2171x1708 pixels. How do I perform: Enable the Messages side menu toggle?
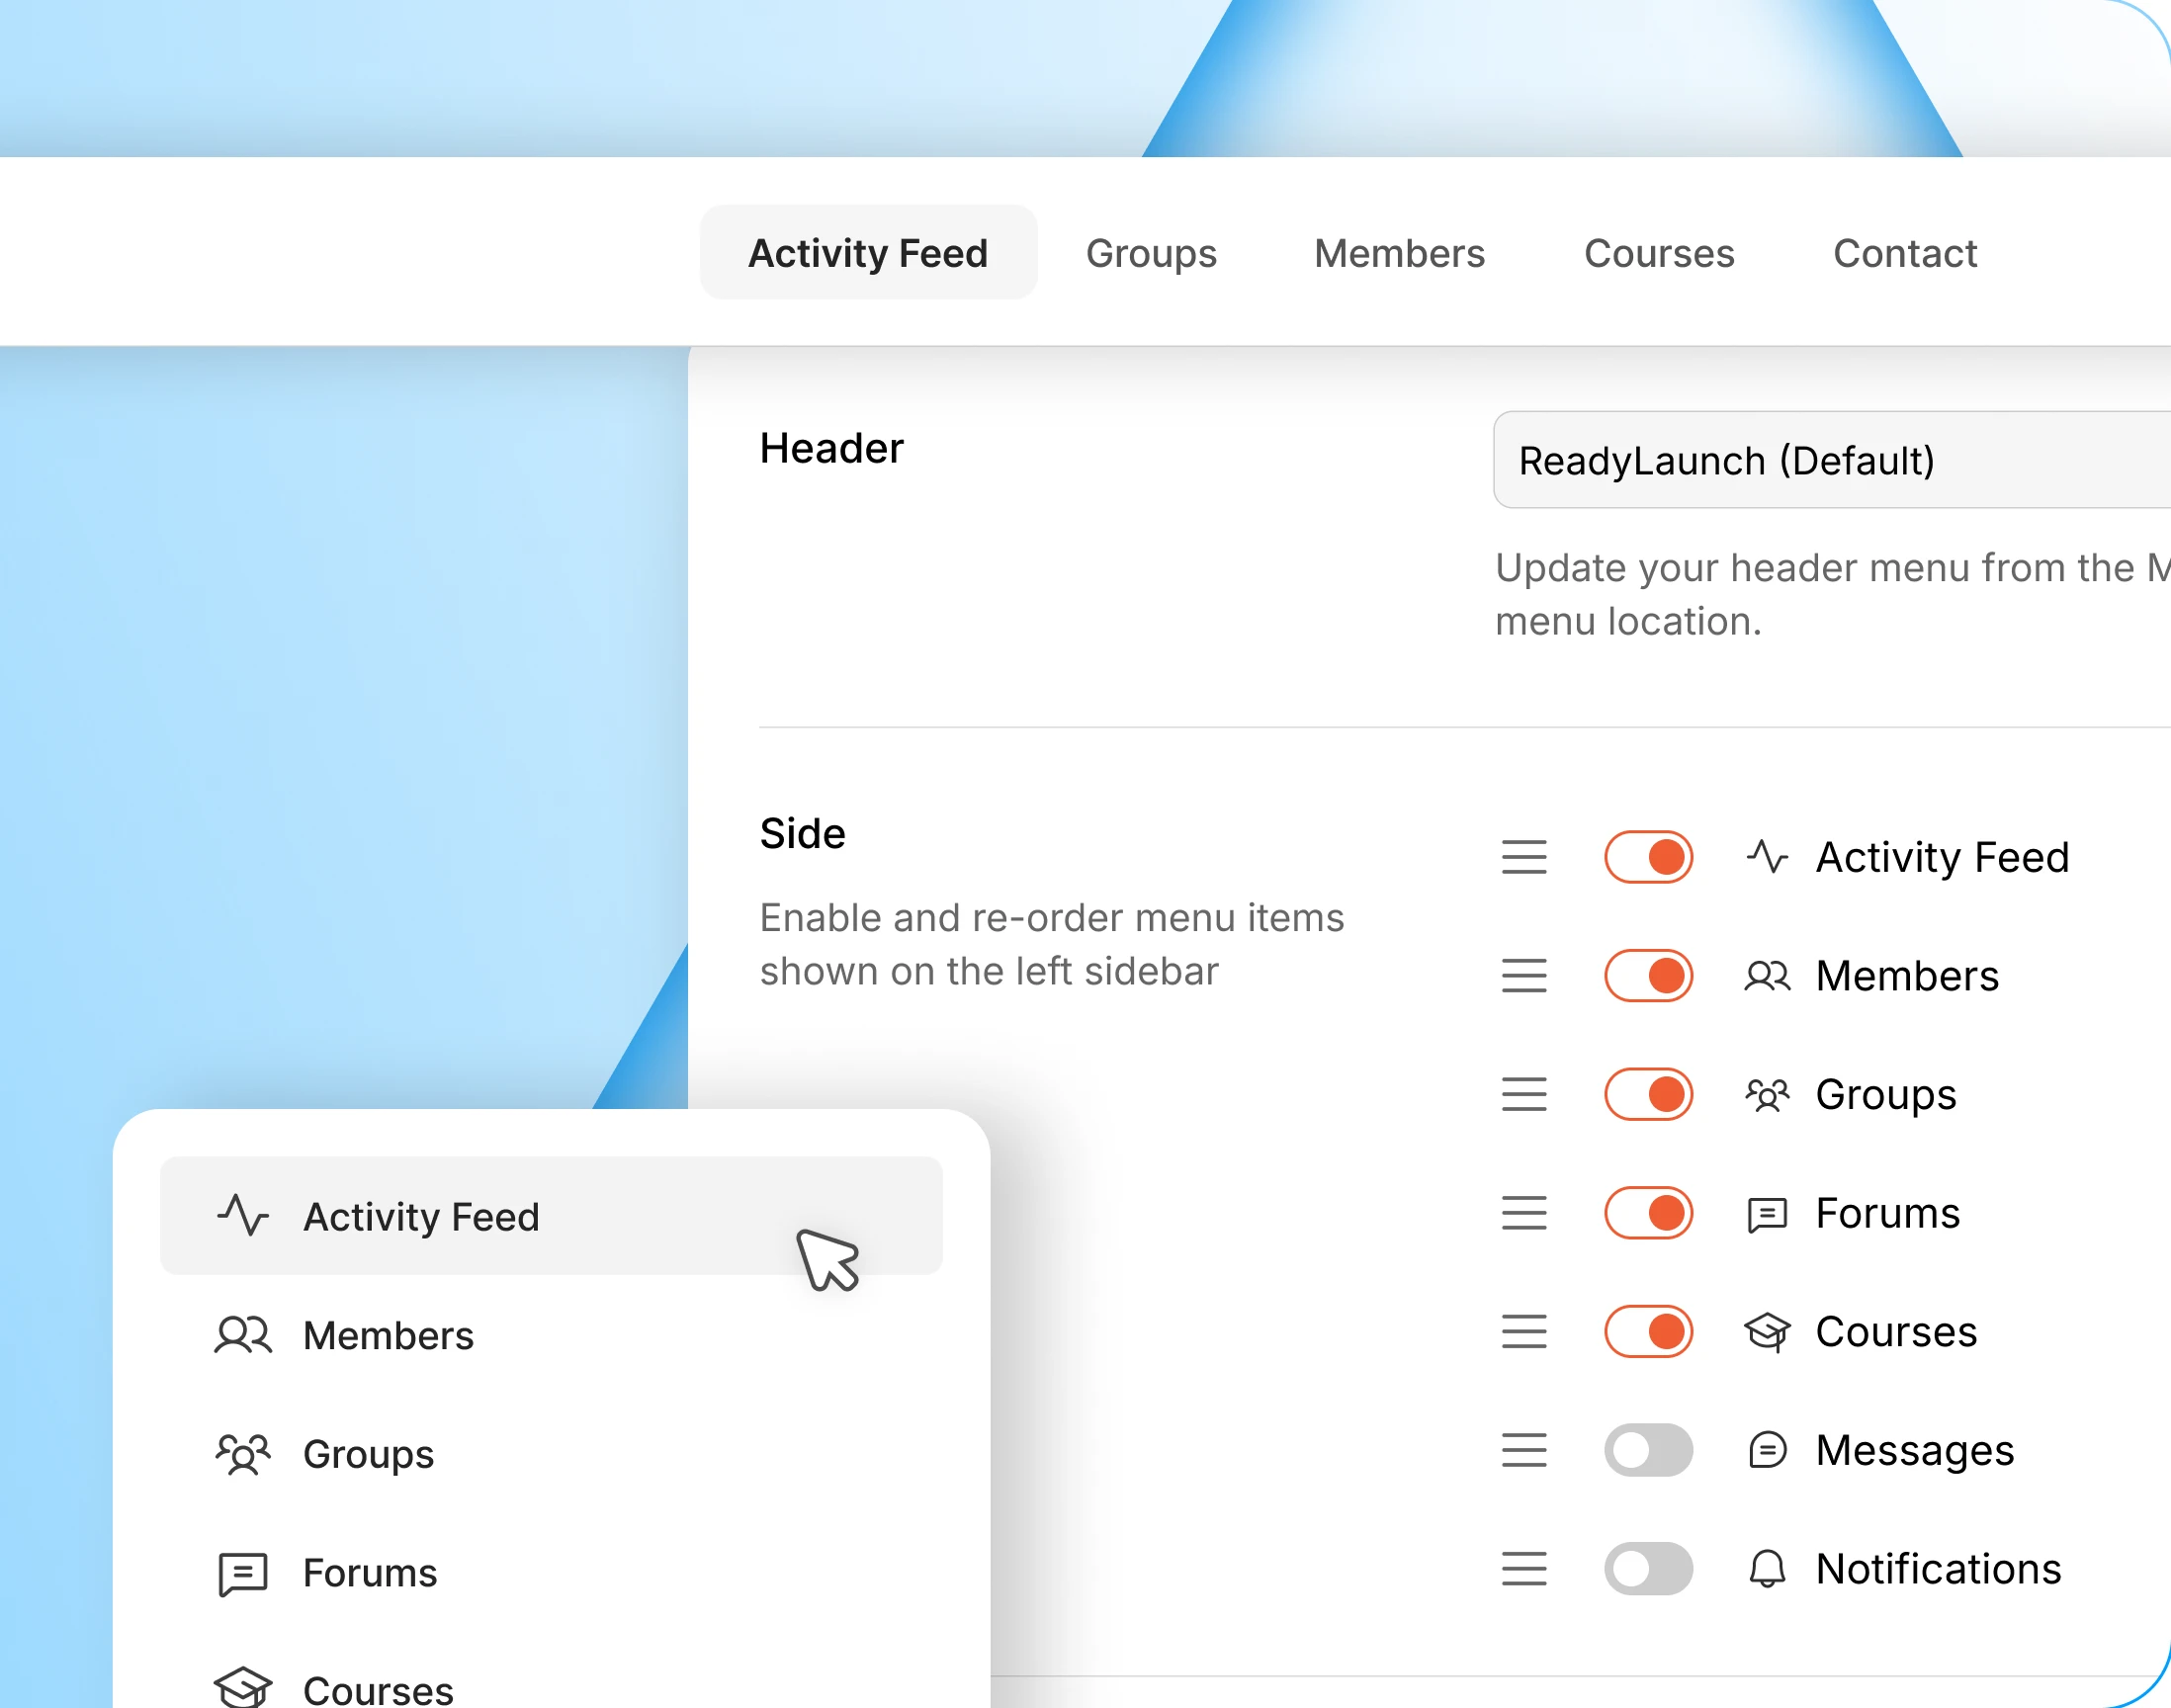(1648, 1450)
